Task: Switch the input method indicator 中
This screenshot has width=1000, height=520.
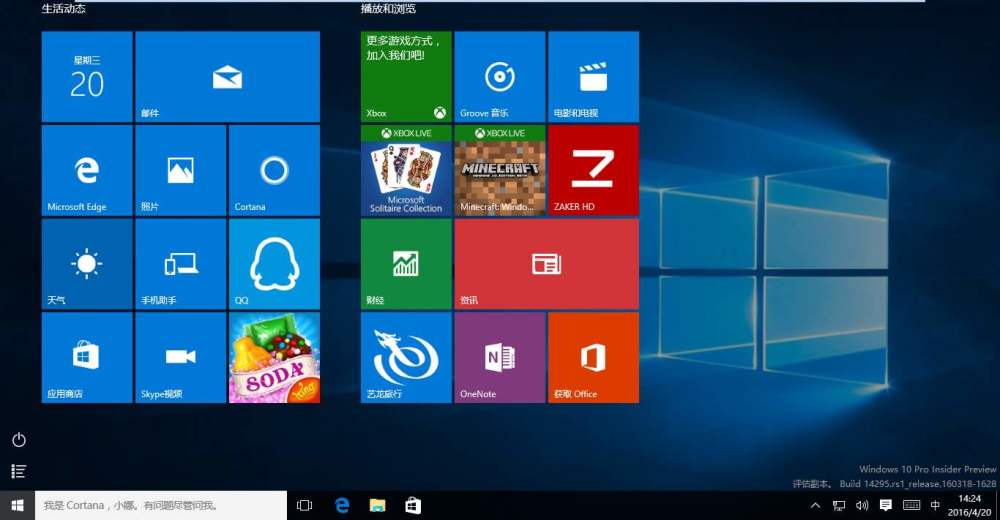Action: point(935,505)
